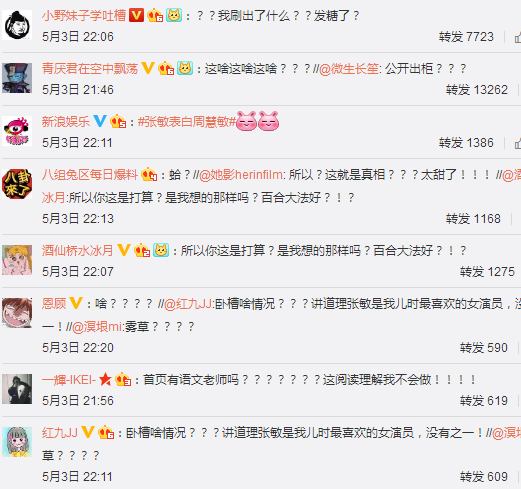
Task: Open @微生长笙 mention link
Action: (x=349, y=69)
